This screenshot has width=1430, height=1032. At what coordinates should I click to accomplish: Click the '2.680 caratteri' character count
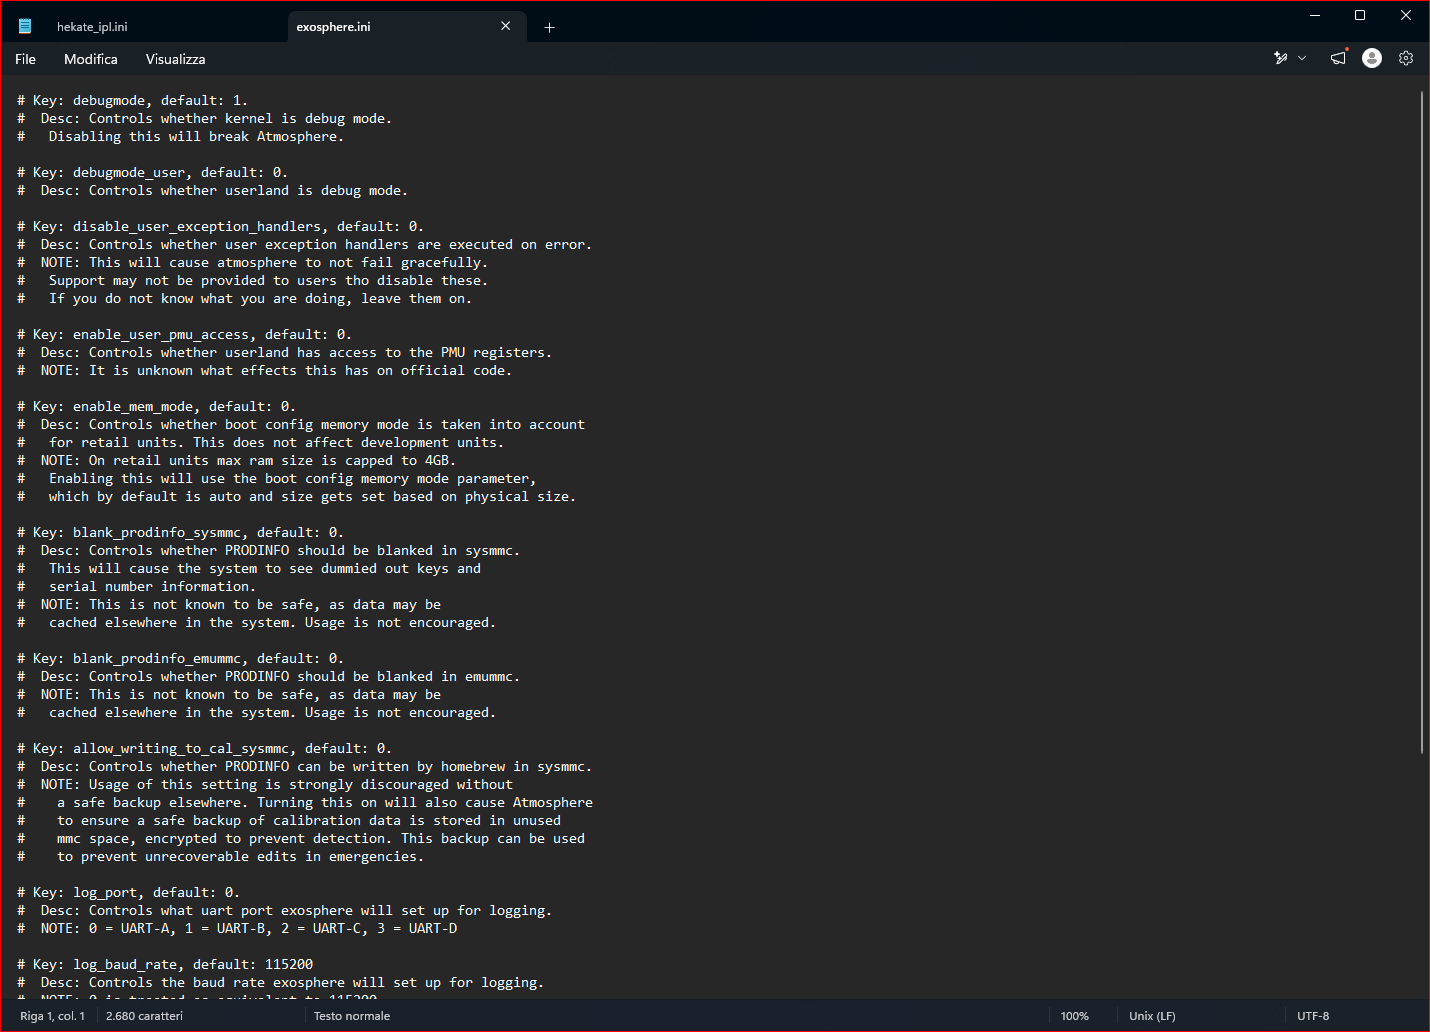[145, 1016]
